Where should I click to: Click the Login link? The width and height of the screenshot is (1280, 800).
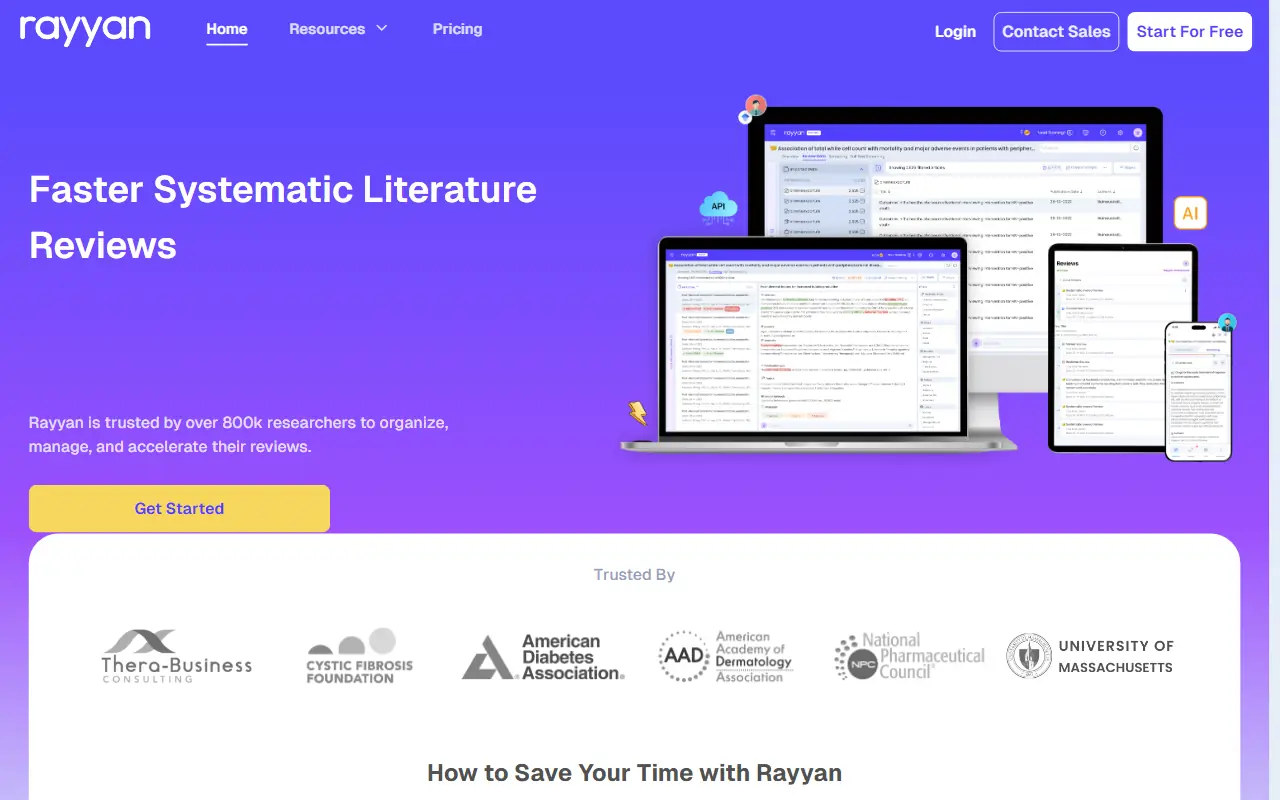(x=955, y=31)
